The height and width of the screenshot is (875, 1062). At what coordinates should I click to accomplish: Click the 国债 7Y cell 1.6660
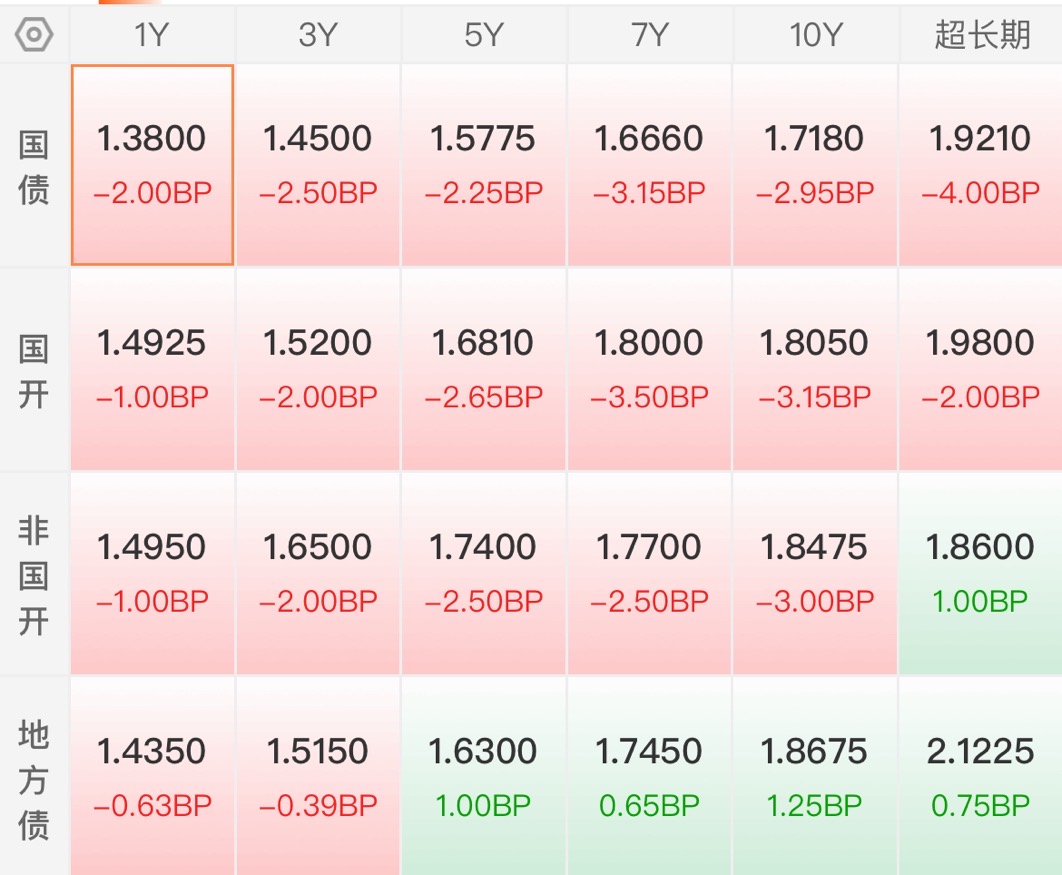click(x=650, y=165)
